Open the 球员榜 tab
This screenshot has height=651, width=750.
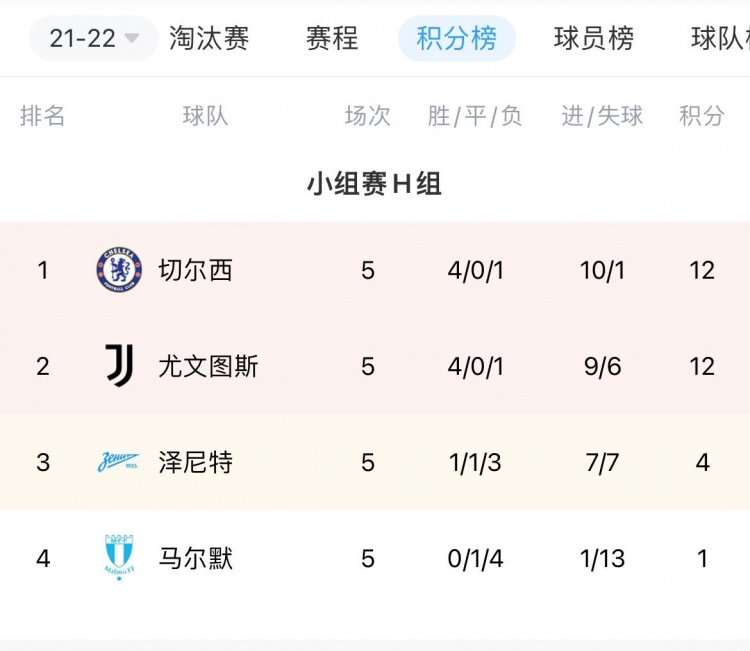click(594, 38)
